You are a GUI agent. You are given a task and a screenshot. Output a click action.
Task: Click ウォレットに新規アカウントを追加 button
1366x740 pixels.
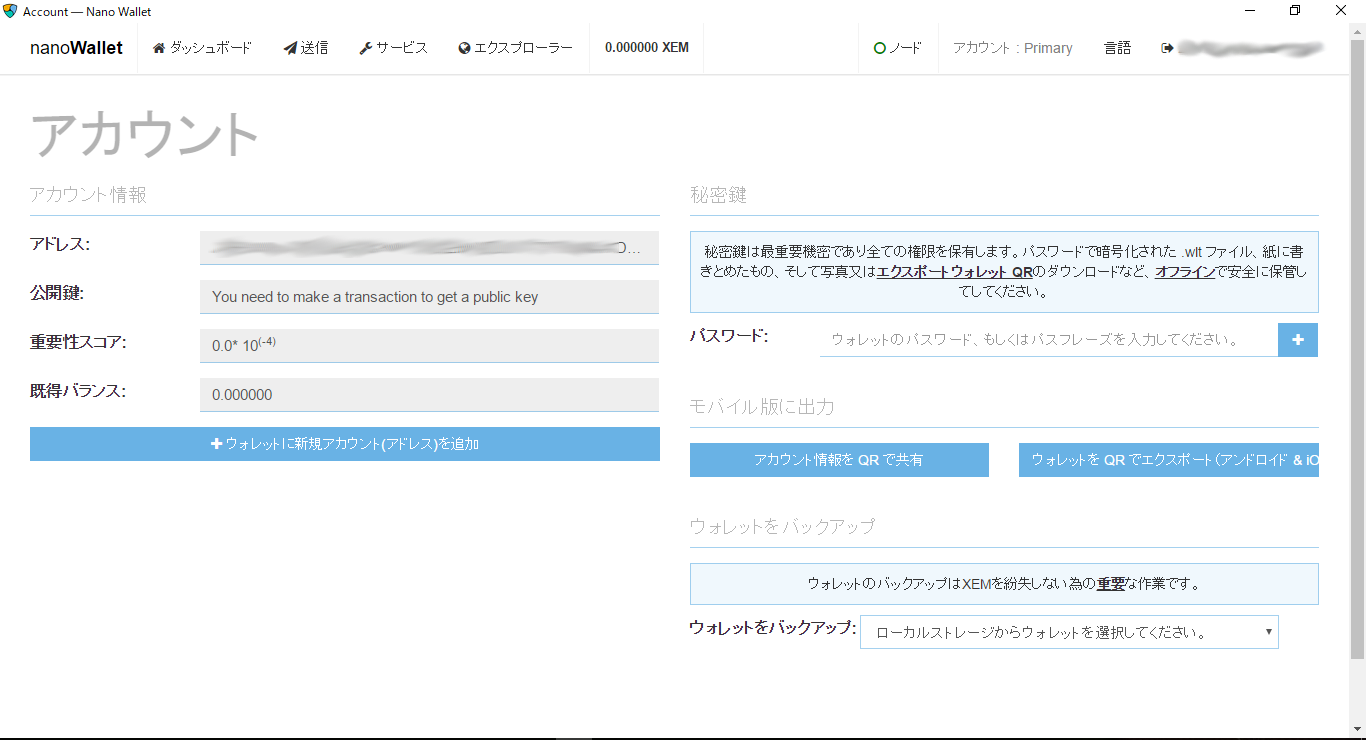tap(345, 444)
